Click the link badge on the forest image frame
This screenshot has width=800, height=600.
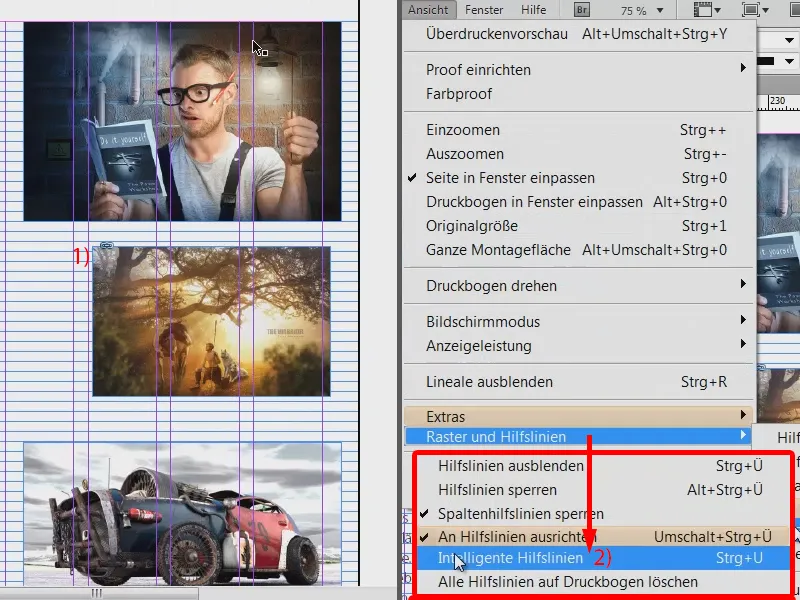pos(107,243)
